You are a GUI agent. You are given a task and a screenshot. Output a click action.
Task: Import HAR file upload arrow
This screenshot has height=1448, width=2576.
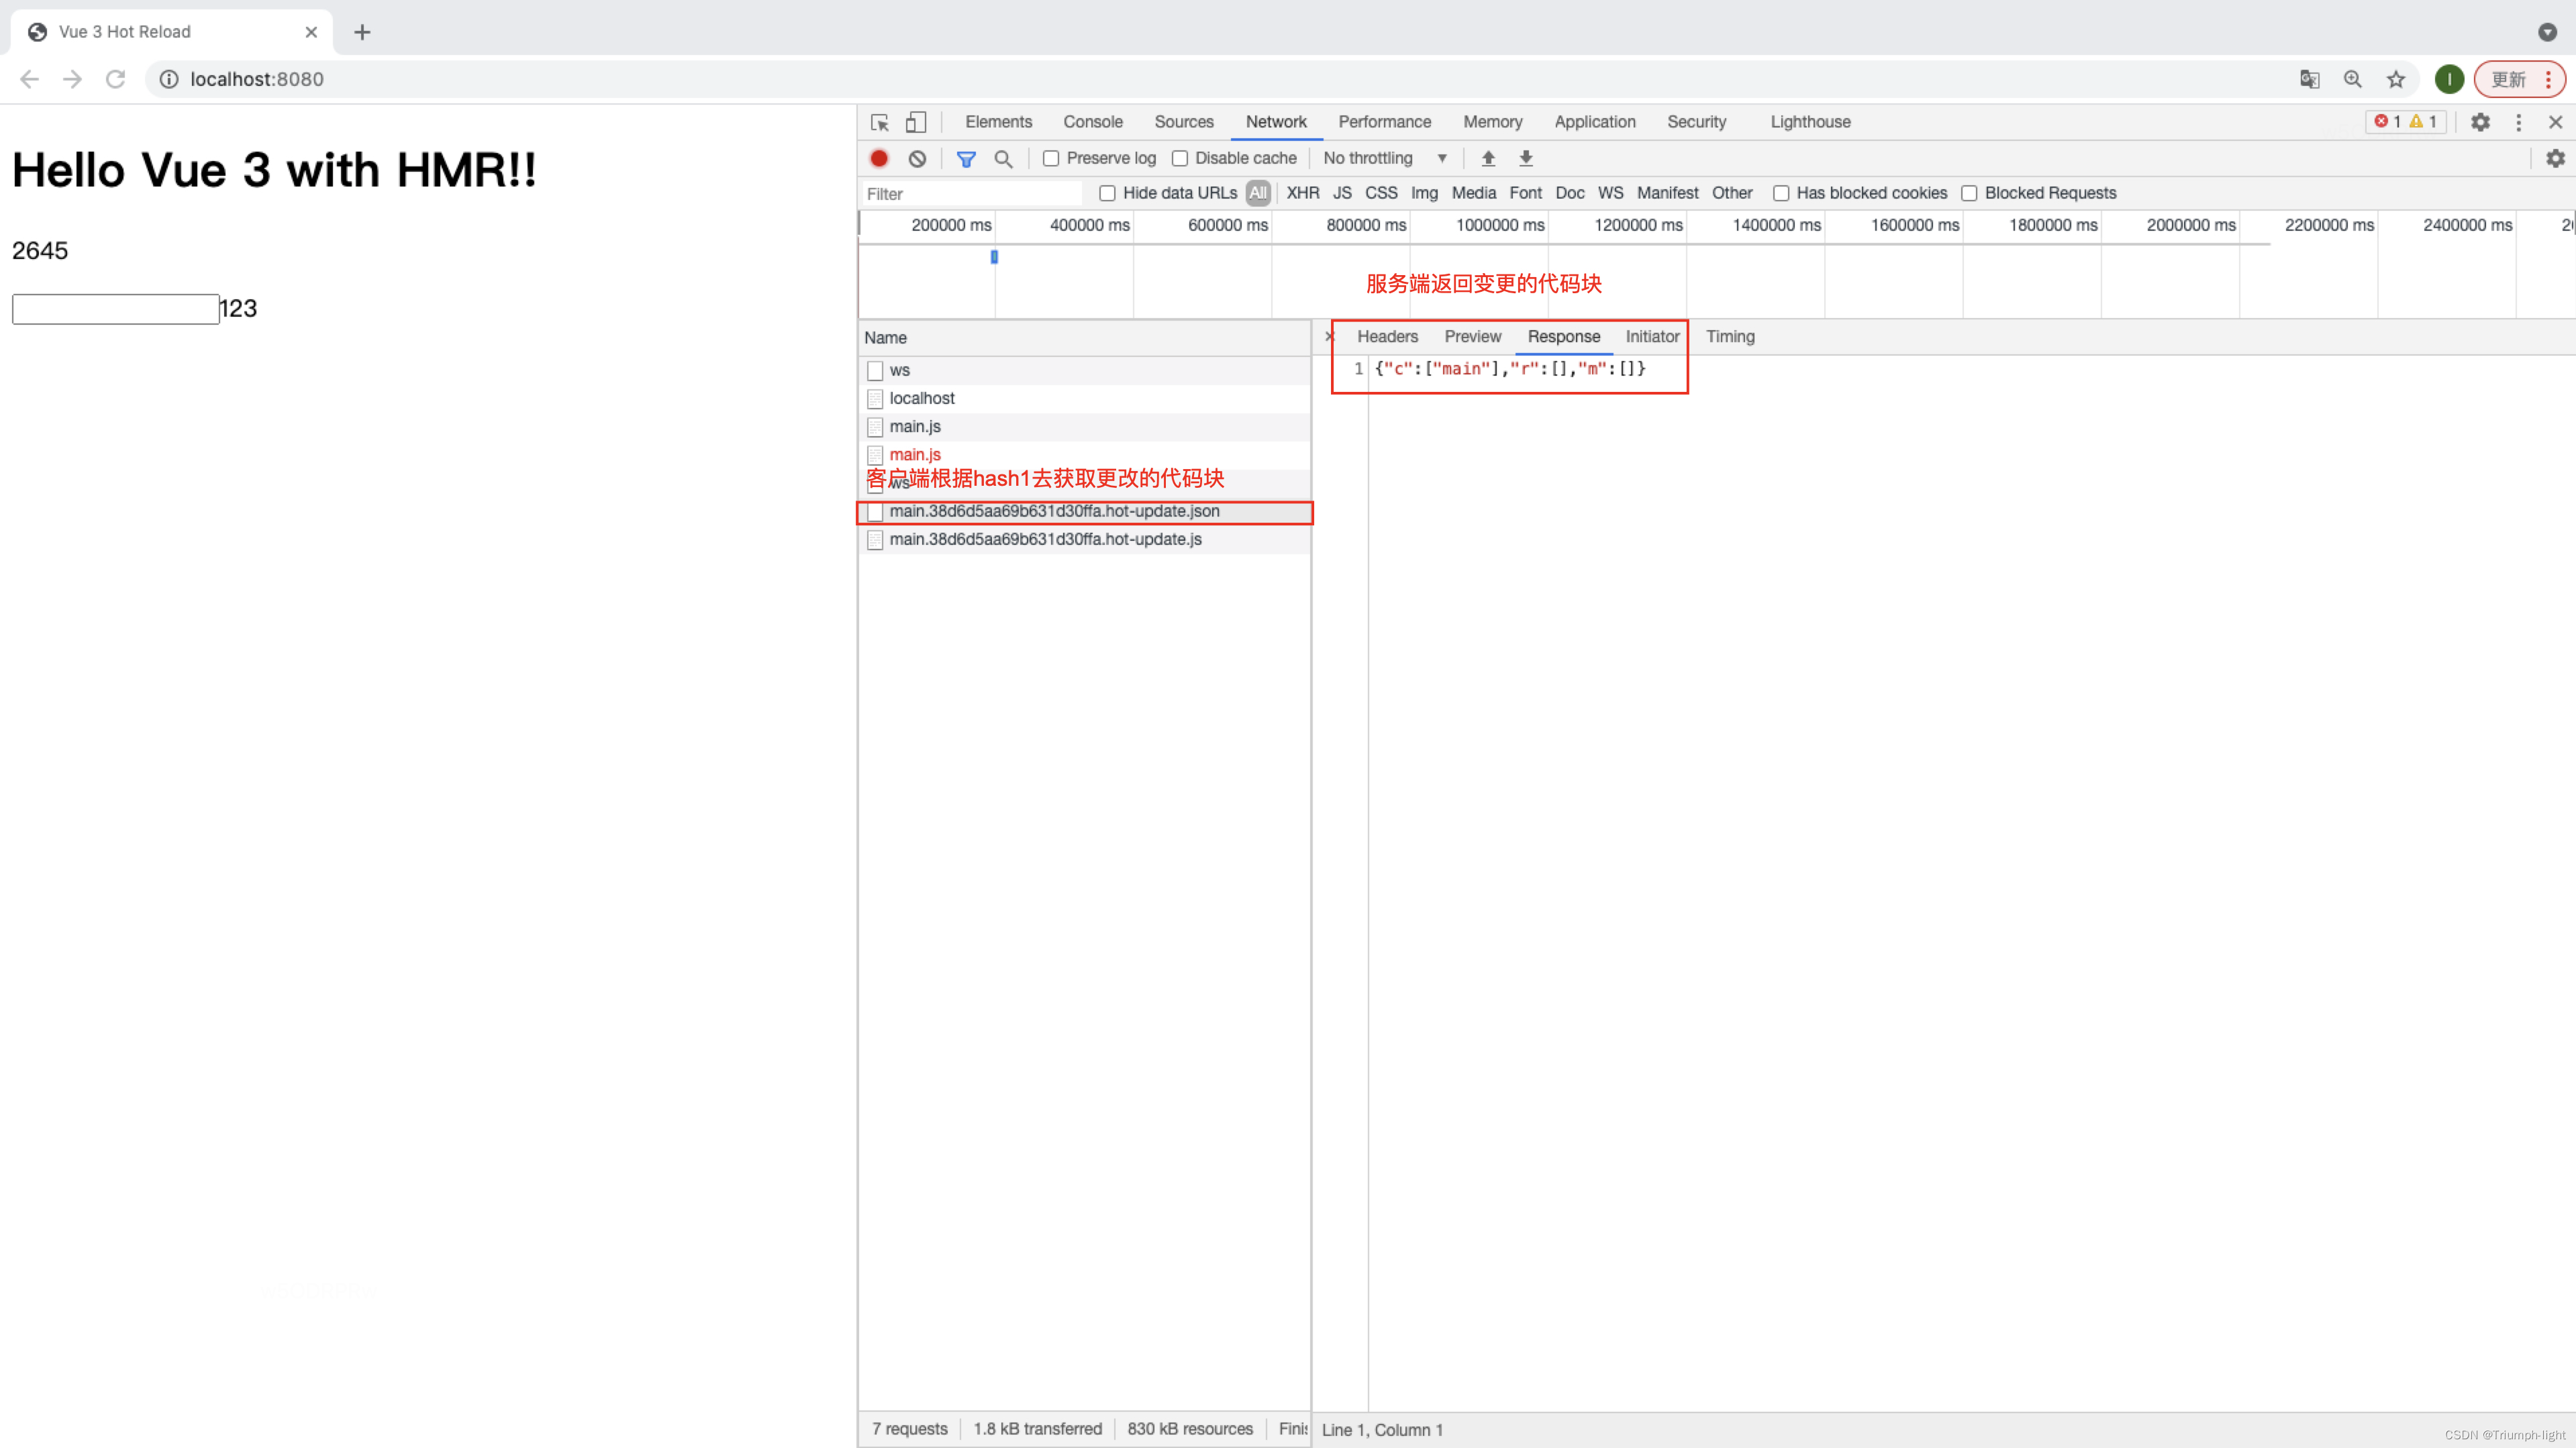[1488, 158]
